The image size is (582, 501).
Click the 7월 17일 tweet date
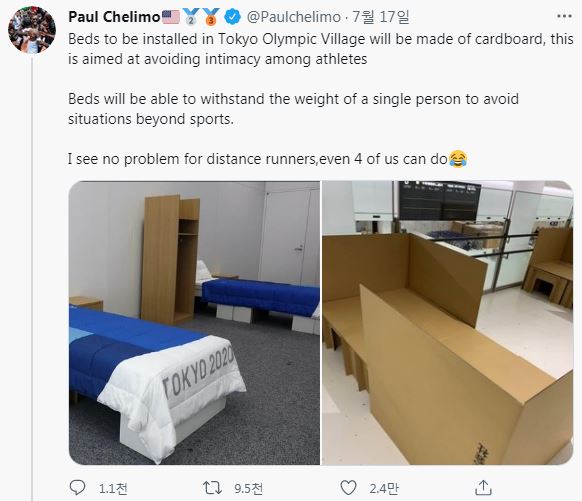tap(380, 17)
